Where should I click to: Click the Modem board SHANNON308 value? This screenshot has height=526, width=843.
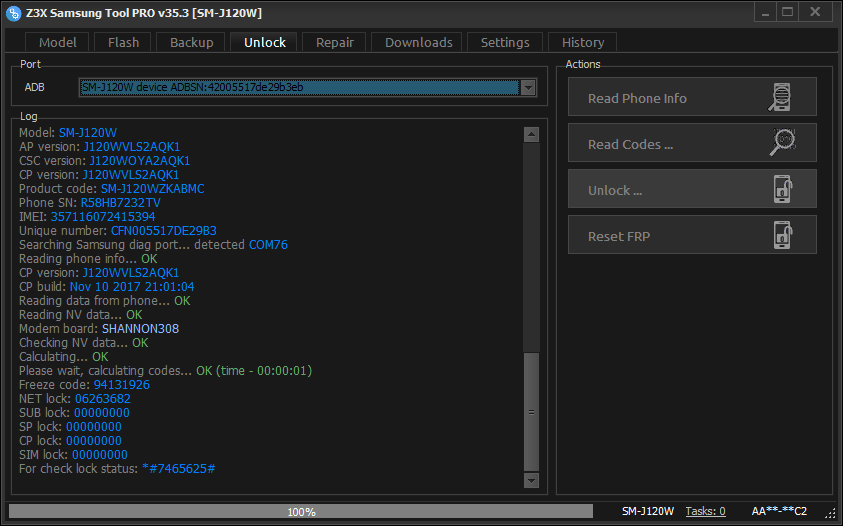tap(140, 329)
